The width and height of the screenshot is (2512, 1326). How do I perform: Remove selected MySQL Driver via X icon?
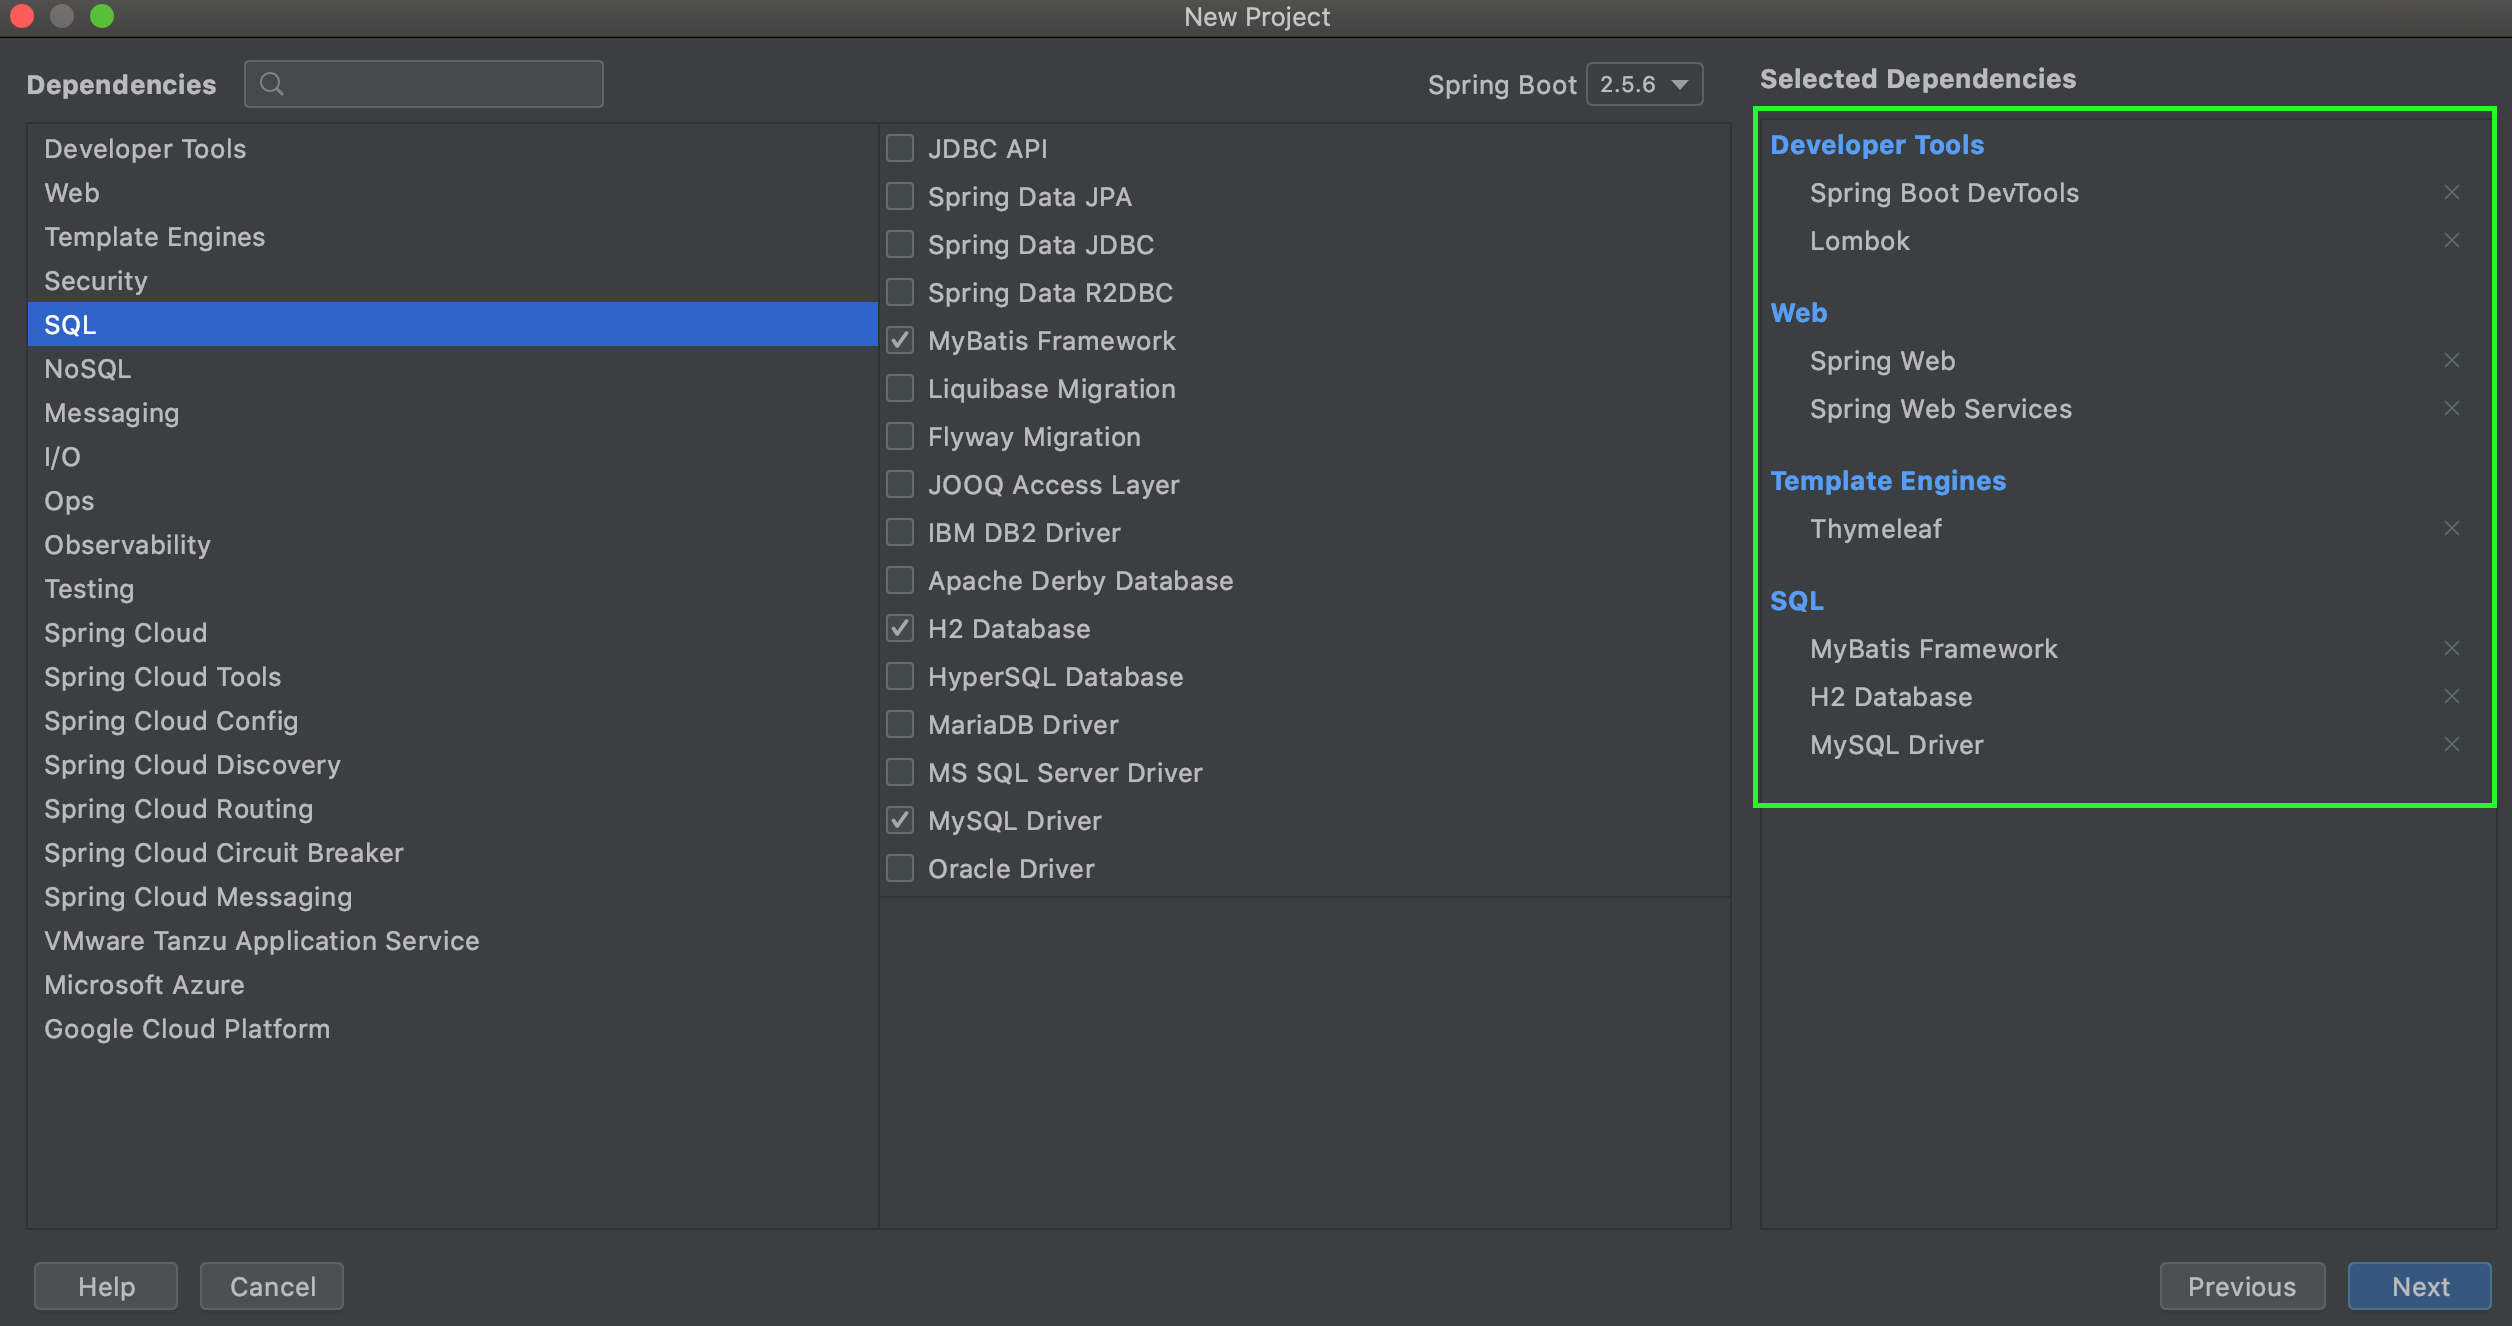[2451, 744]
